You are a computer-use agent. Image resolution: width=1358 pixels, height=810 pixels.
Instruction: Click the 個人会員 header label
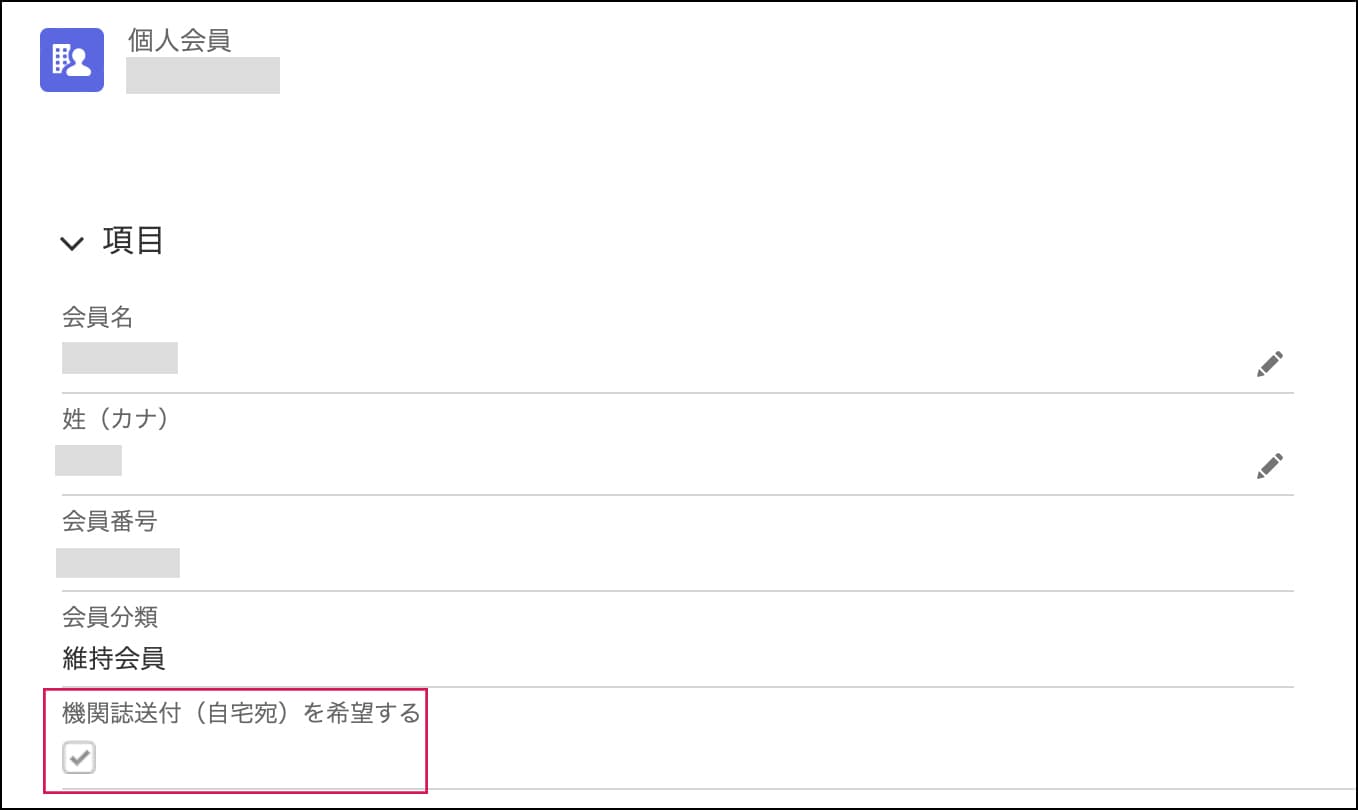tap(180, 40)
